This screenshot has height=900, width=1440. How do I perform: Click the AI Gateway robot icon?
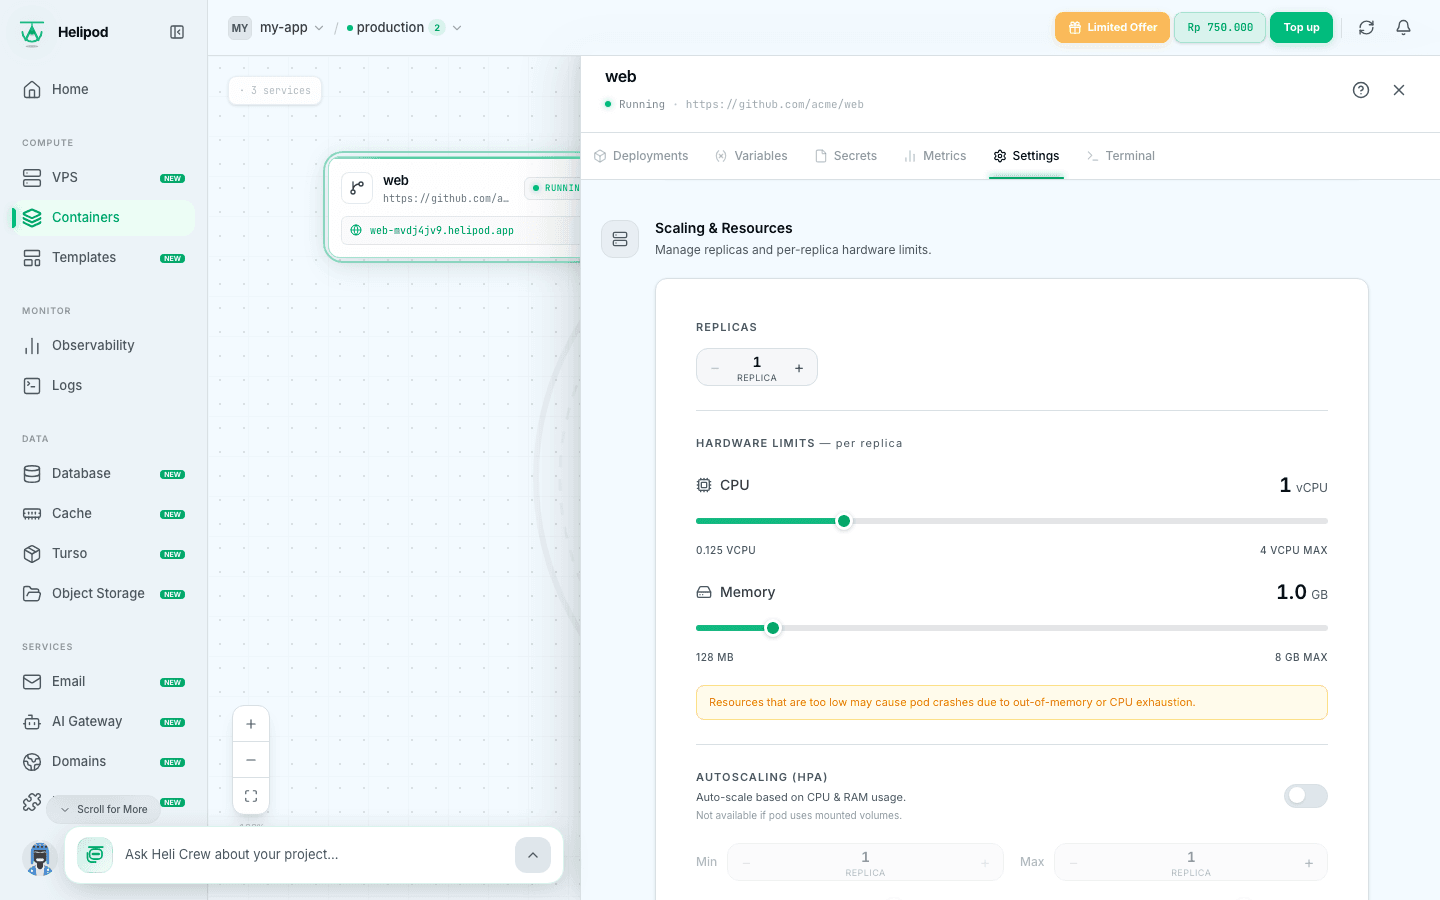[32, 721]
